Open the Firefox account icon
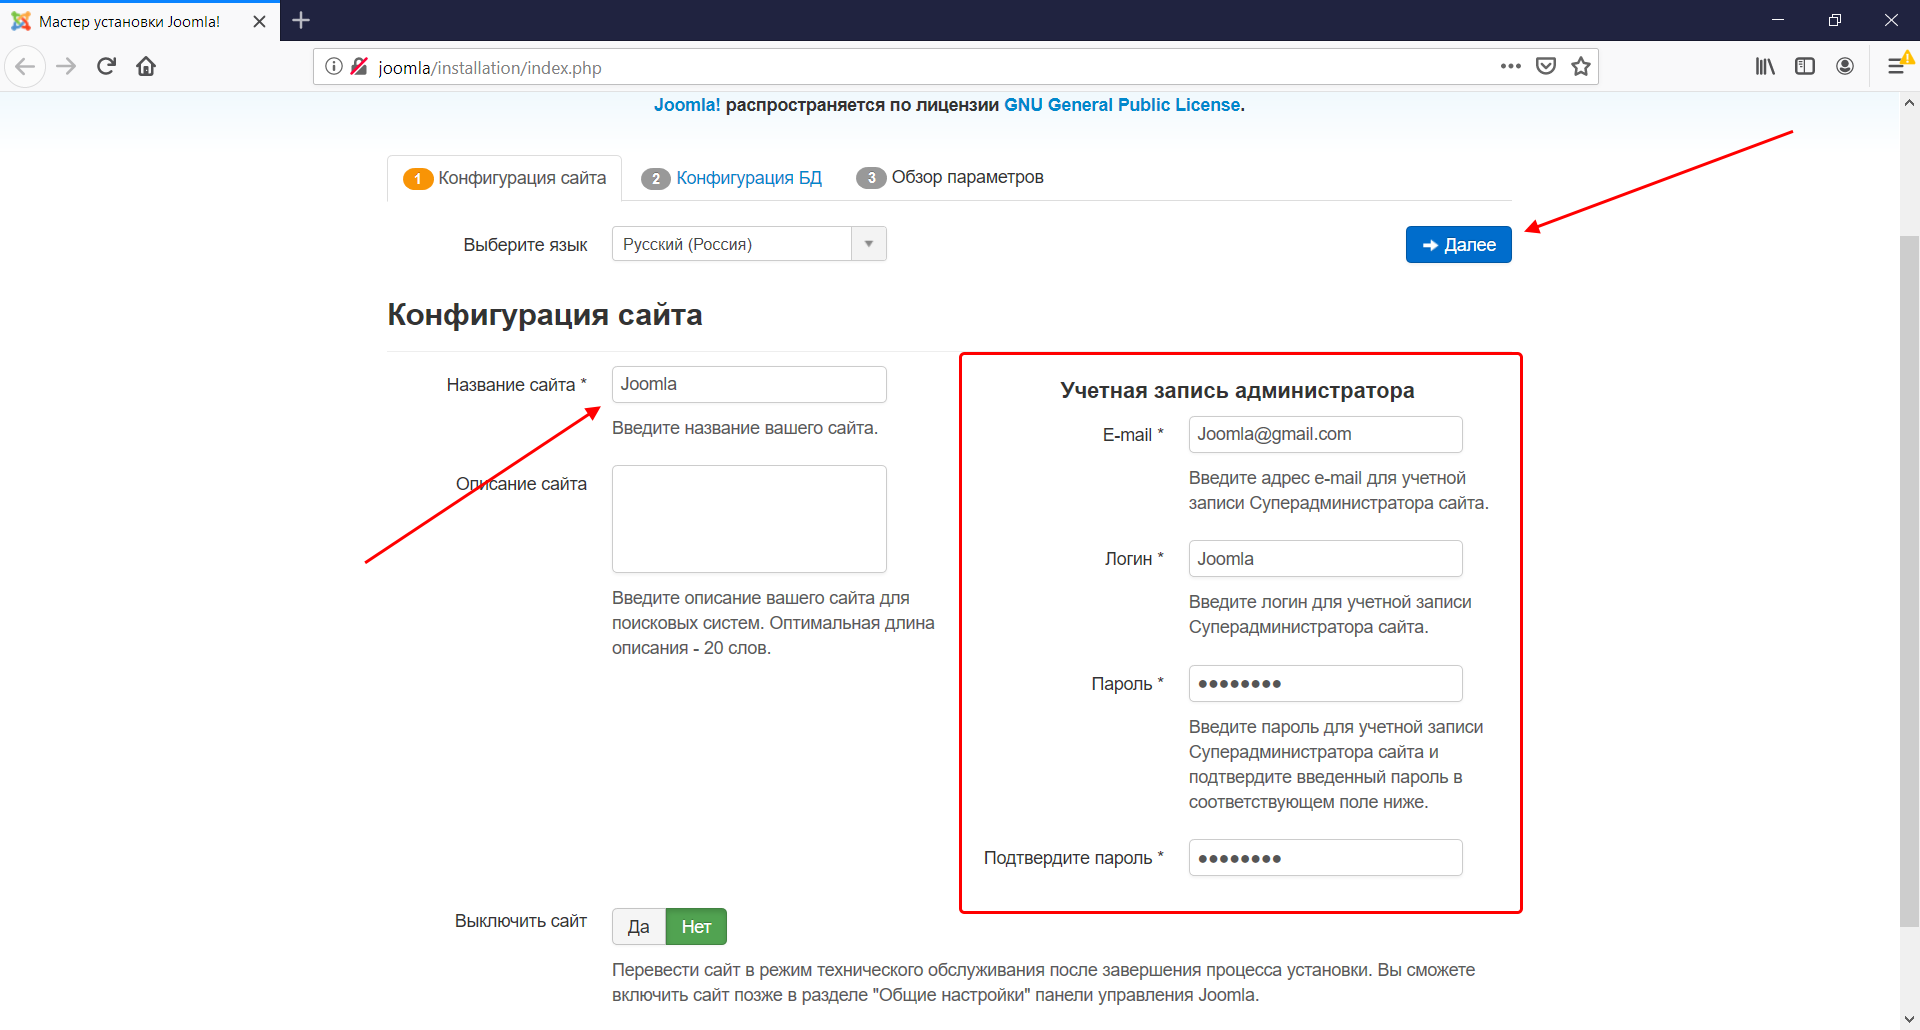 (x=1845, y=66)
